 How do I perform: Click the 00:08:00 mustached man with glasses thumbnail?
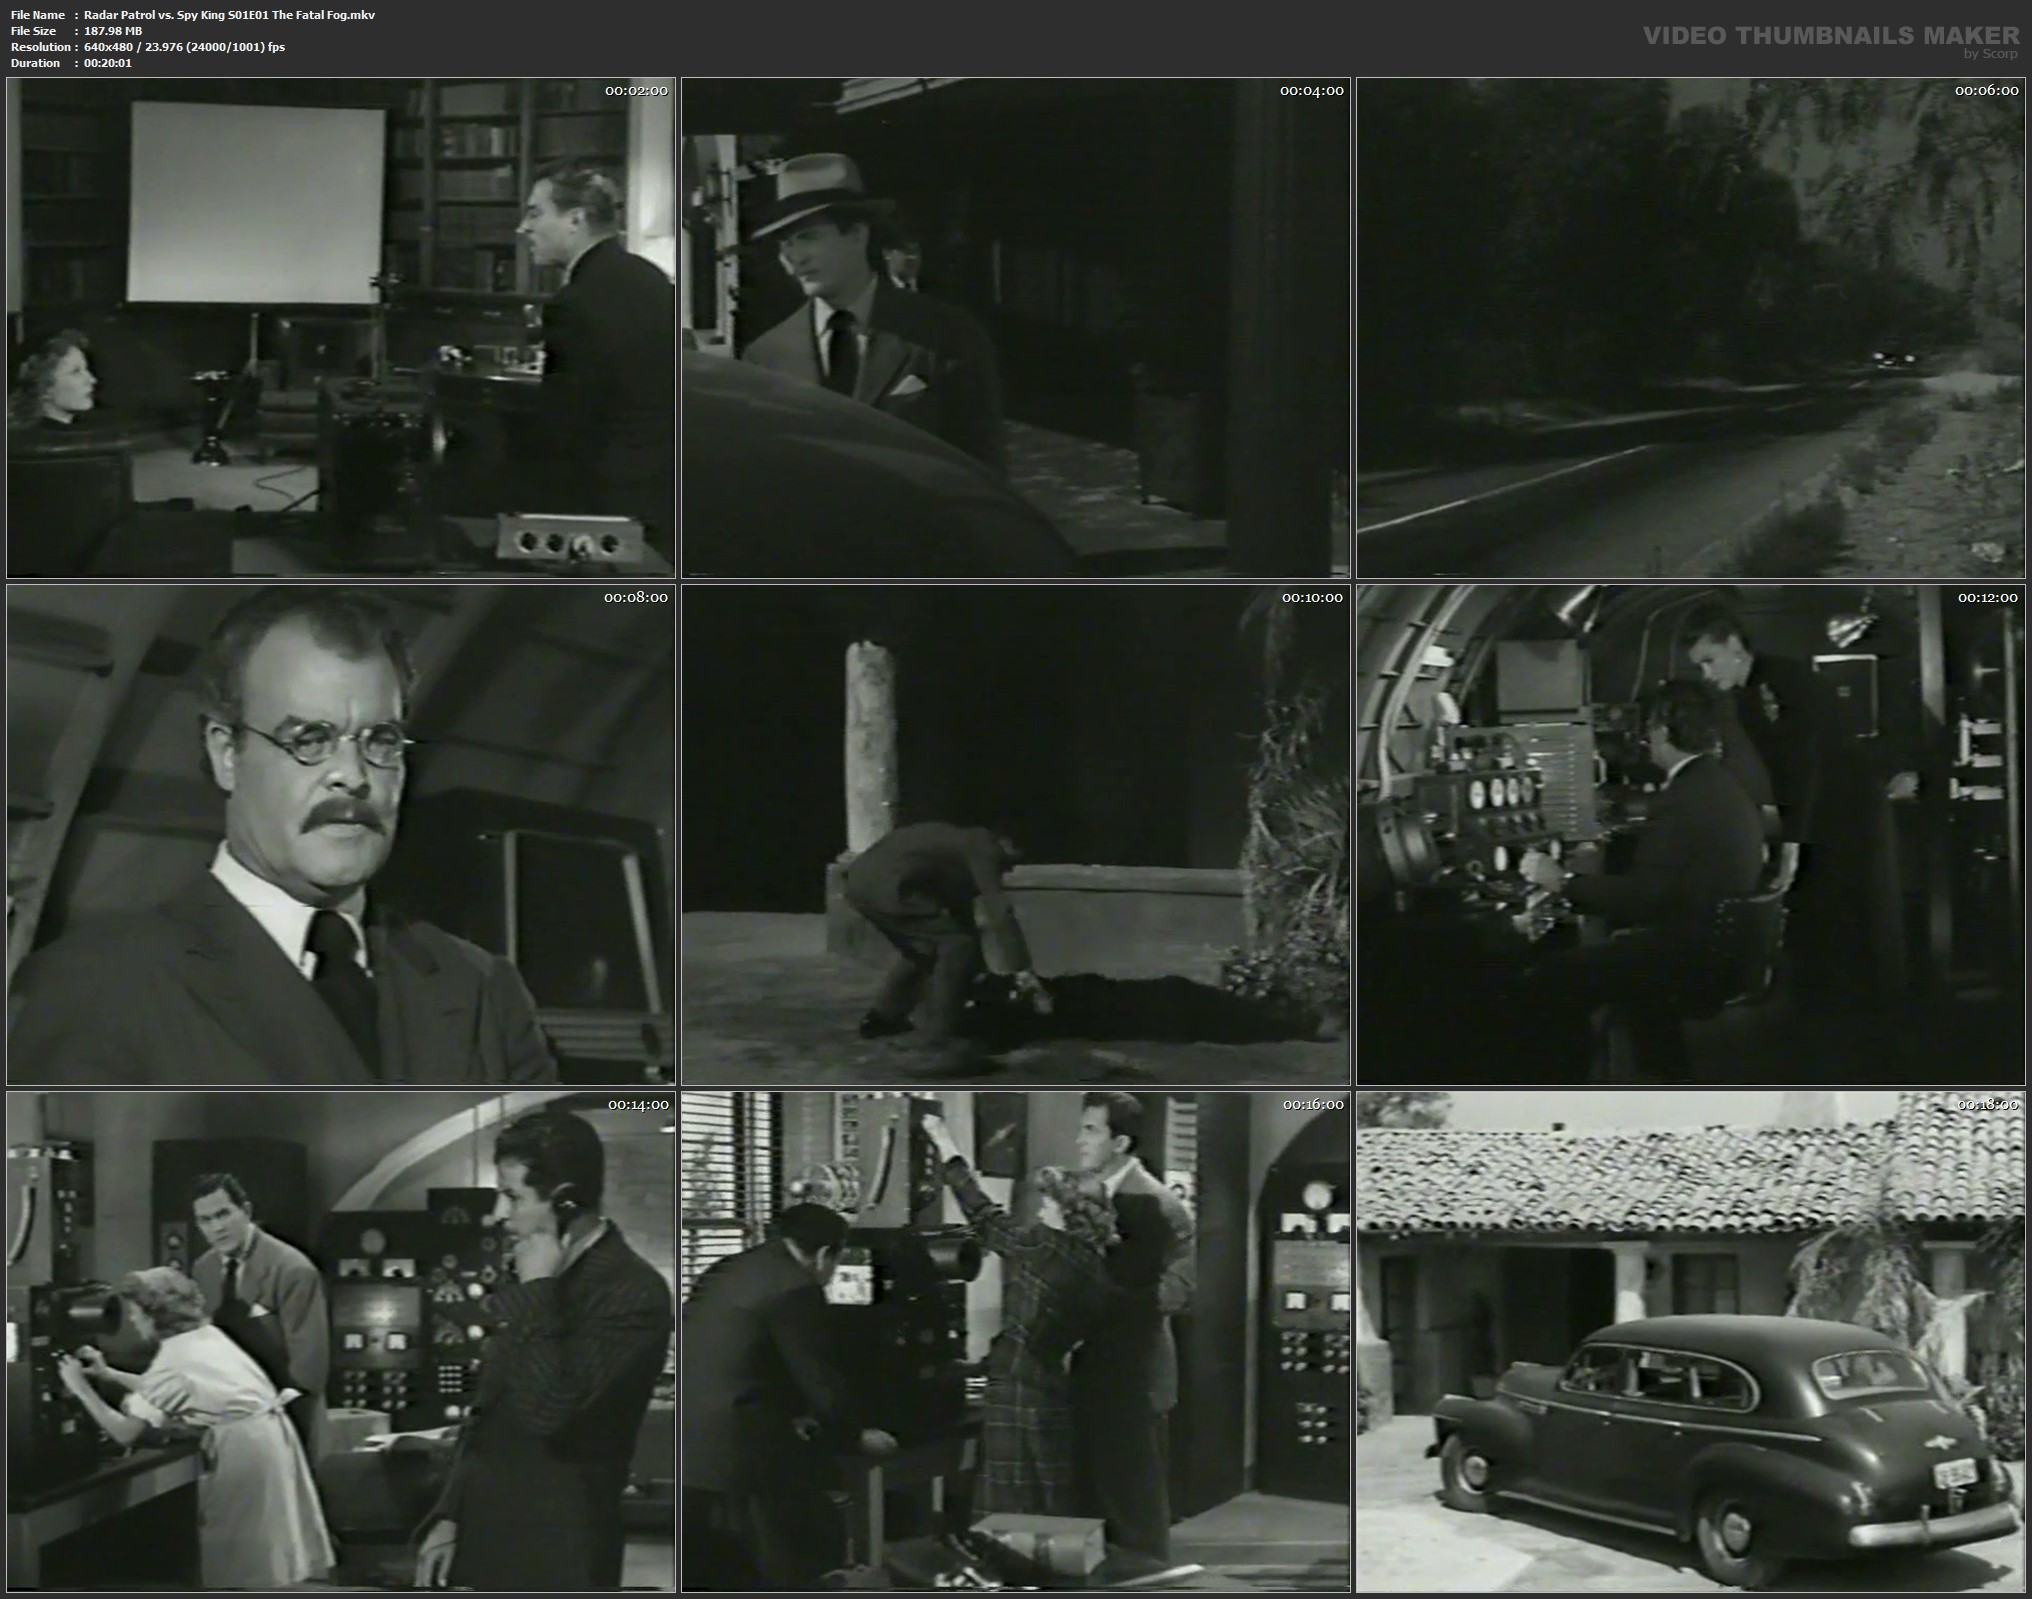coord(340,835)
